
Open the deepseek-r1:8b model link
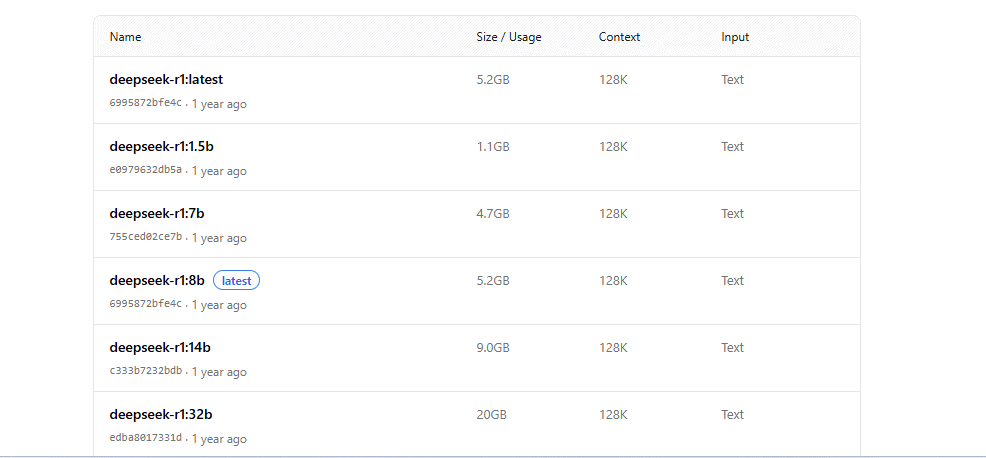(157, 281)
